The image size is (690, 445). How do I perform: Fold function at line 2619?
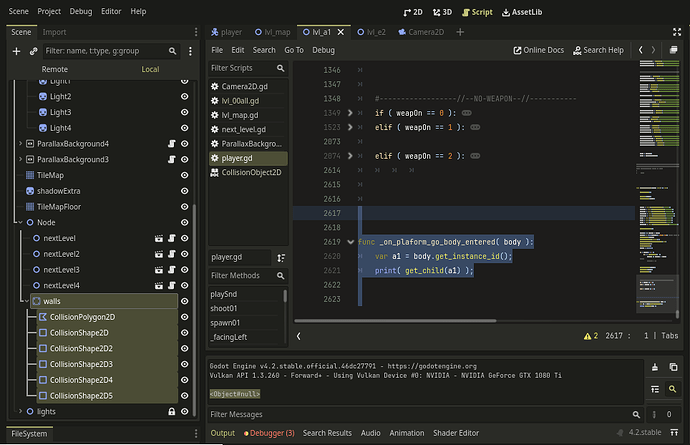351,242
